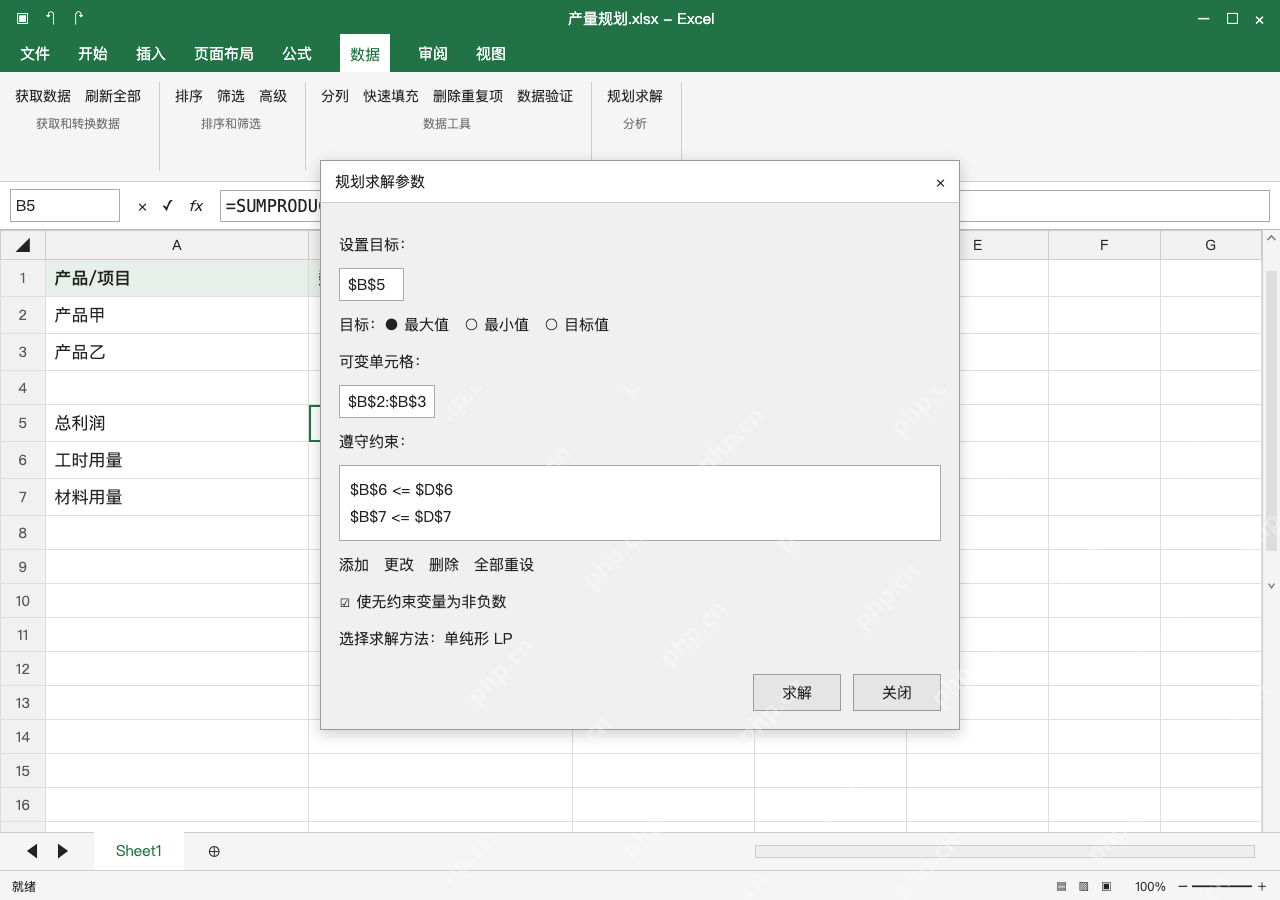The height and width of the screenshot is (900, 1280).
Task: Switch to normal view in status bar
Action: point(1061,886)
